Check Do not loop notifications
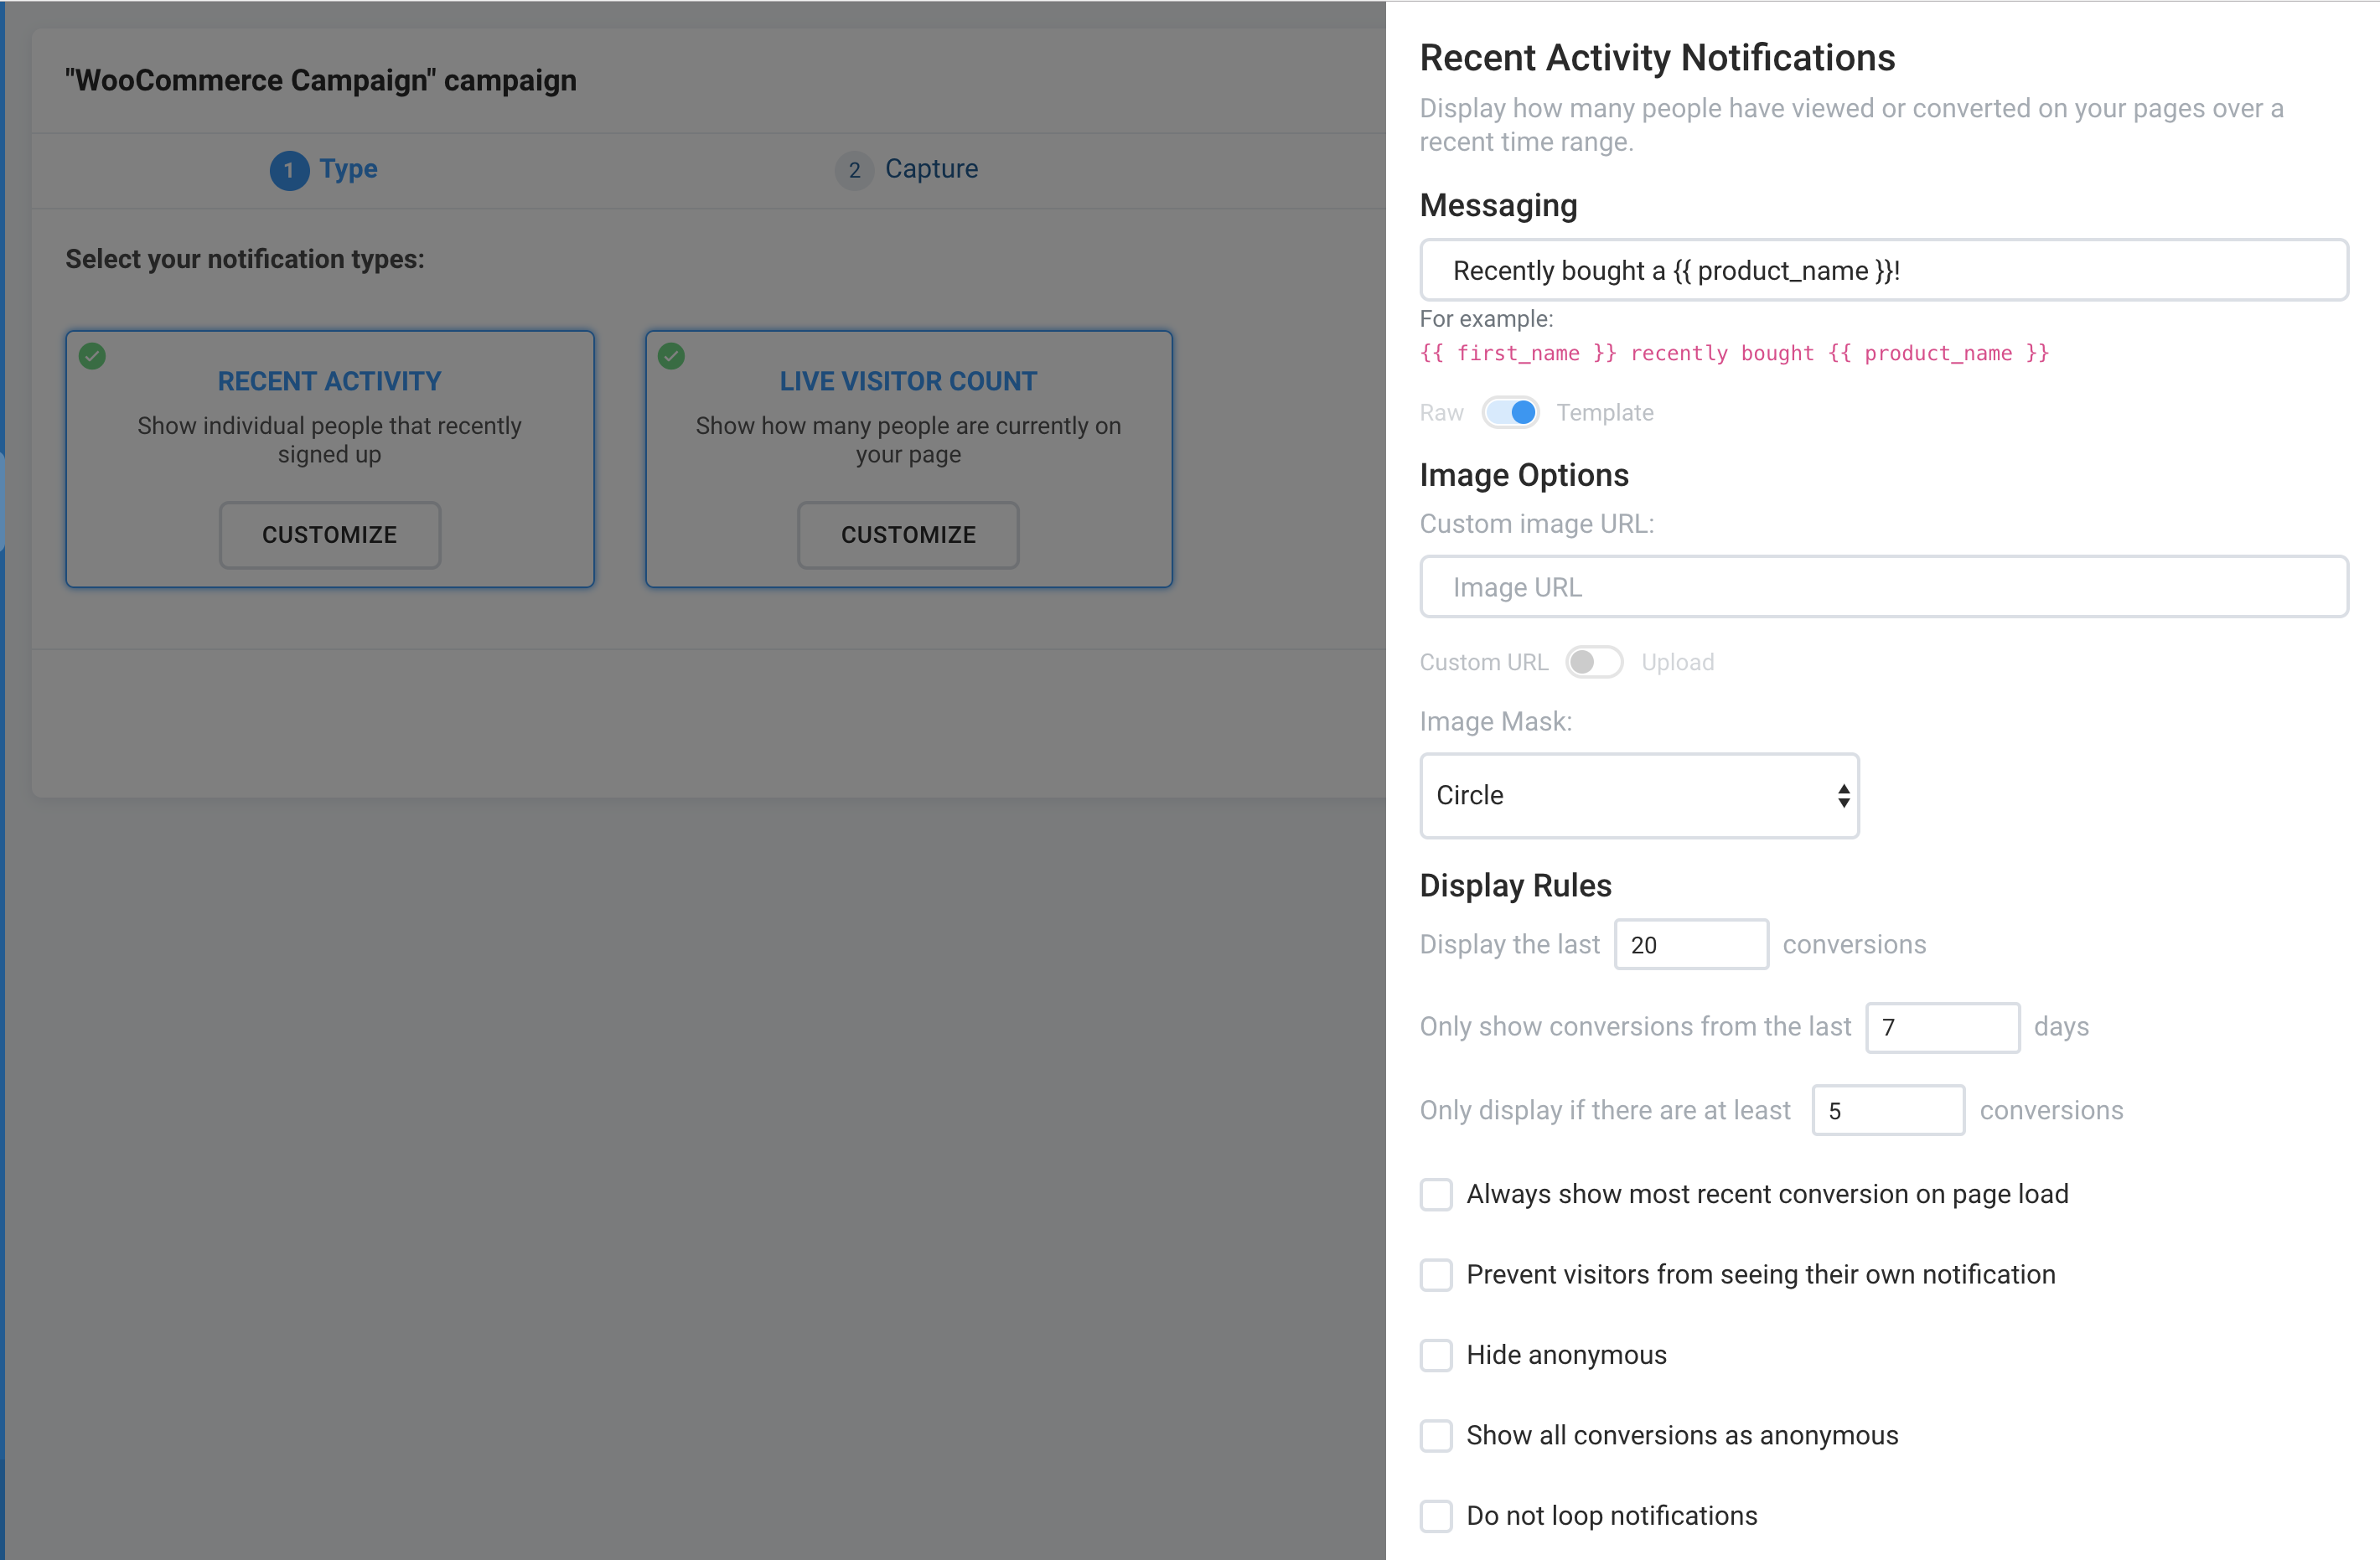The image size is (2380, 1560). (x=1436, y=1515)
